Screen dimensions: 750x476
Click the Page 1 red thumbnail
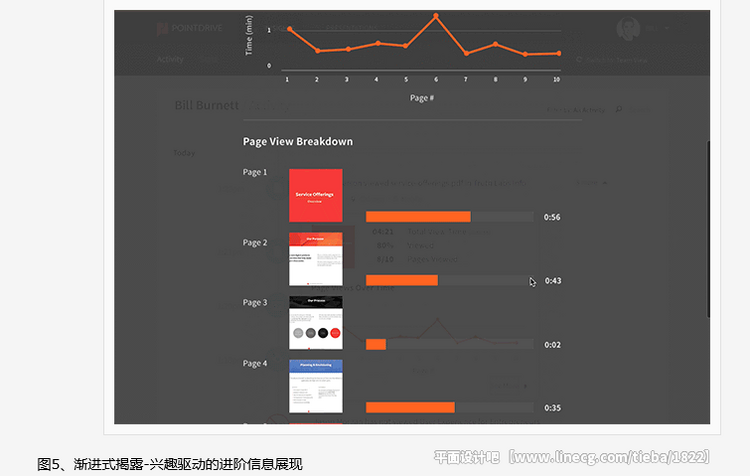tap(316, 195)
